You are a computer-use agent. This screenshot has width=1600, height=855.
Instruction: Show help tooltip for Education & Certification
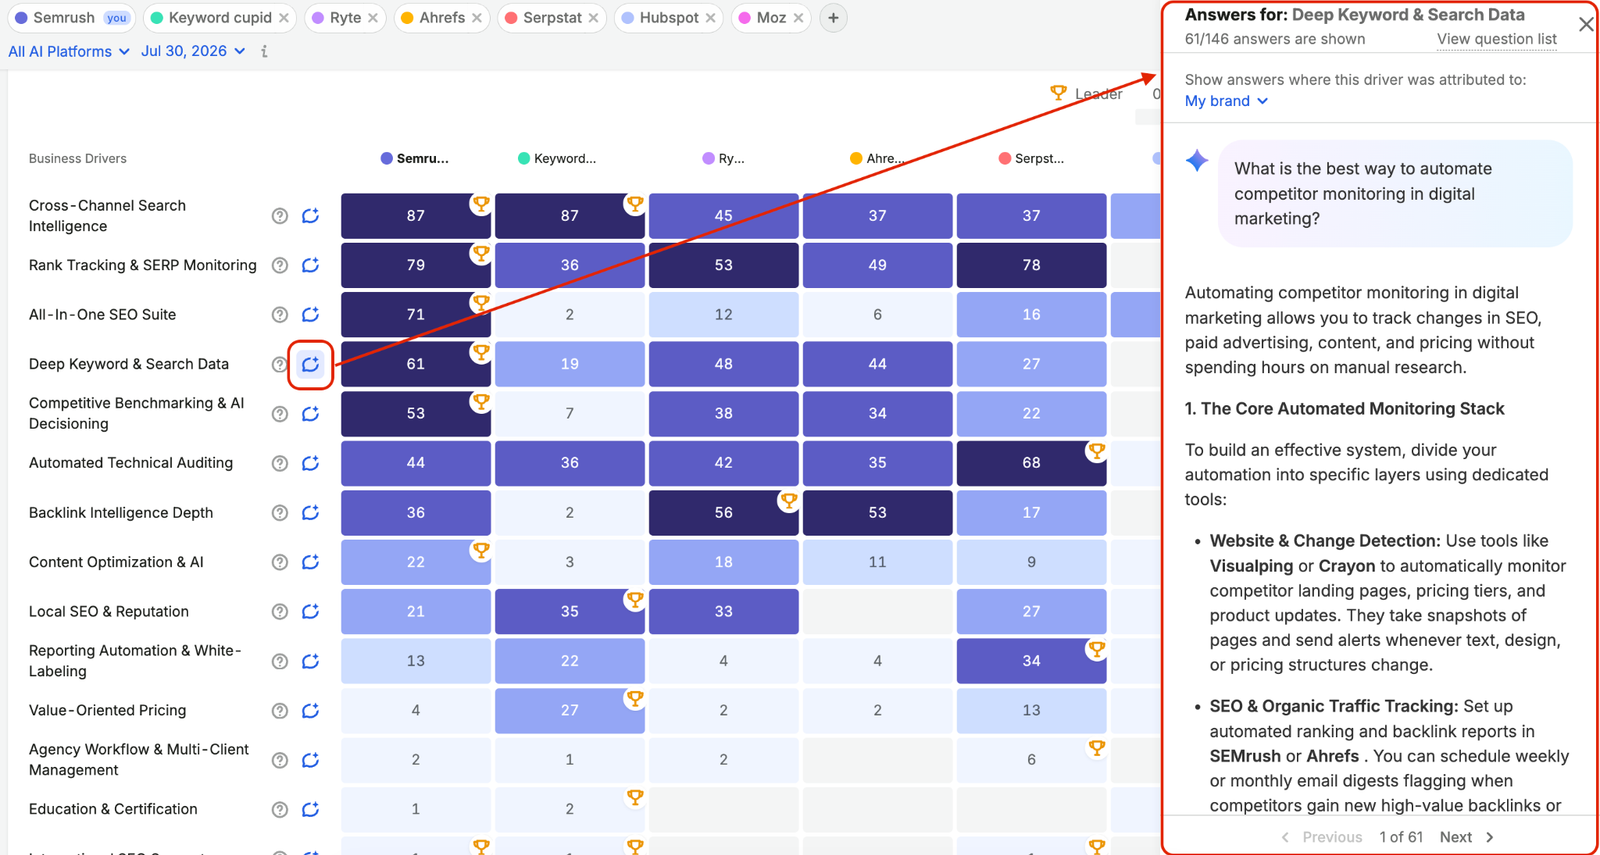pos(280,810)
